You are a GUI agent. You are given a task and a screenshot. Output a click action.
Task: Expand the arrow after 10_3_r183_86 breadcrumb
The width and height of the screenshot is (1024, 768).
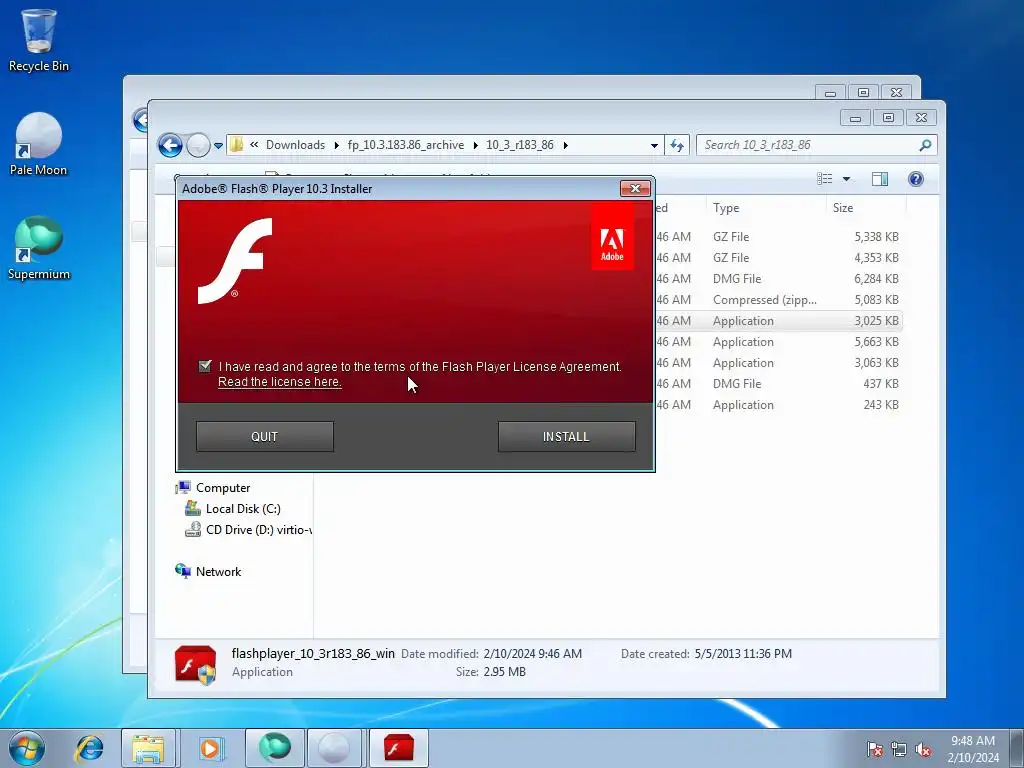pyautogui.click(x=566, y=145)
